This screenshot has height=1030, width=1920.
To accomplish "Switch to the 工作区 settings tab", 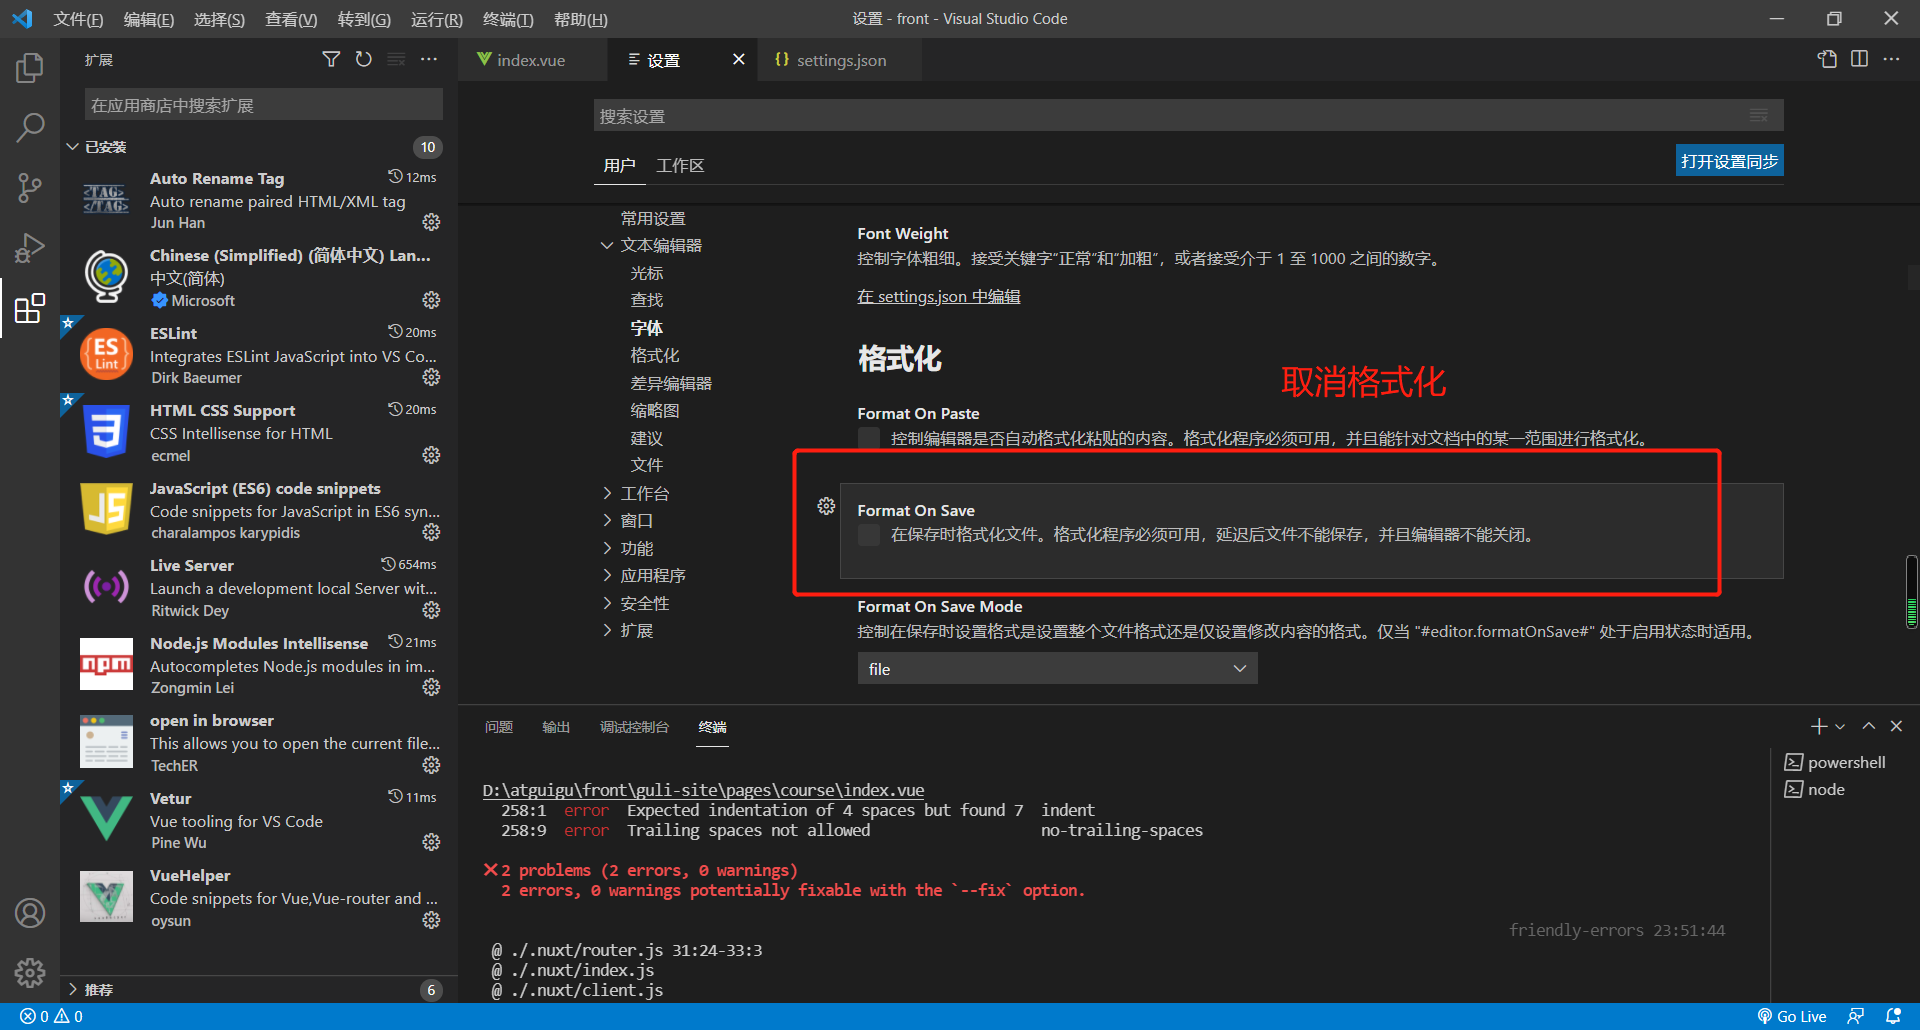I will click(679, 165).
